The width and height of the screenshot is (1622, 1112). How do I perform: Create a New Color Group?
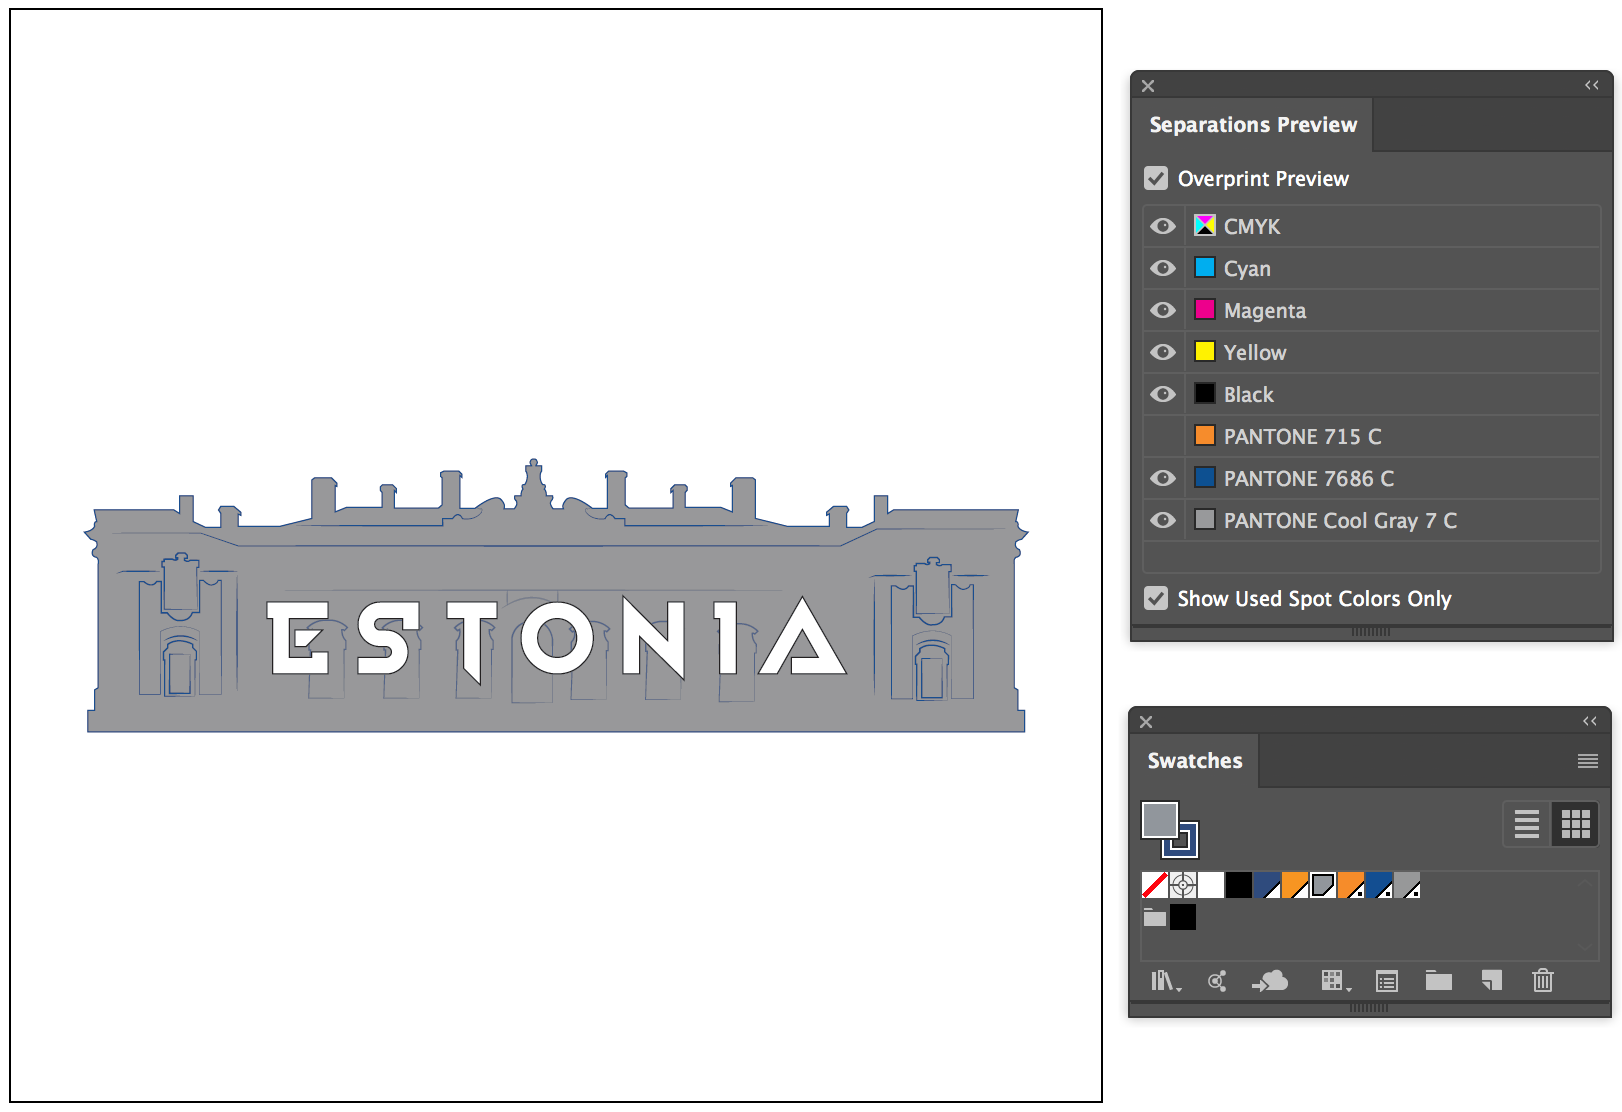[1439, 981]
